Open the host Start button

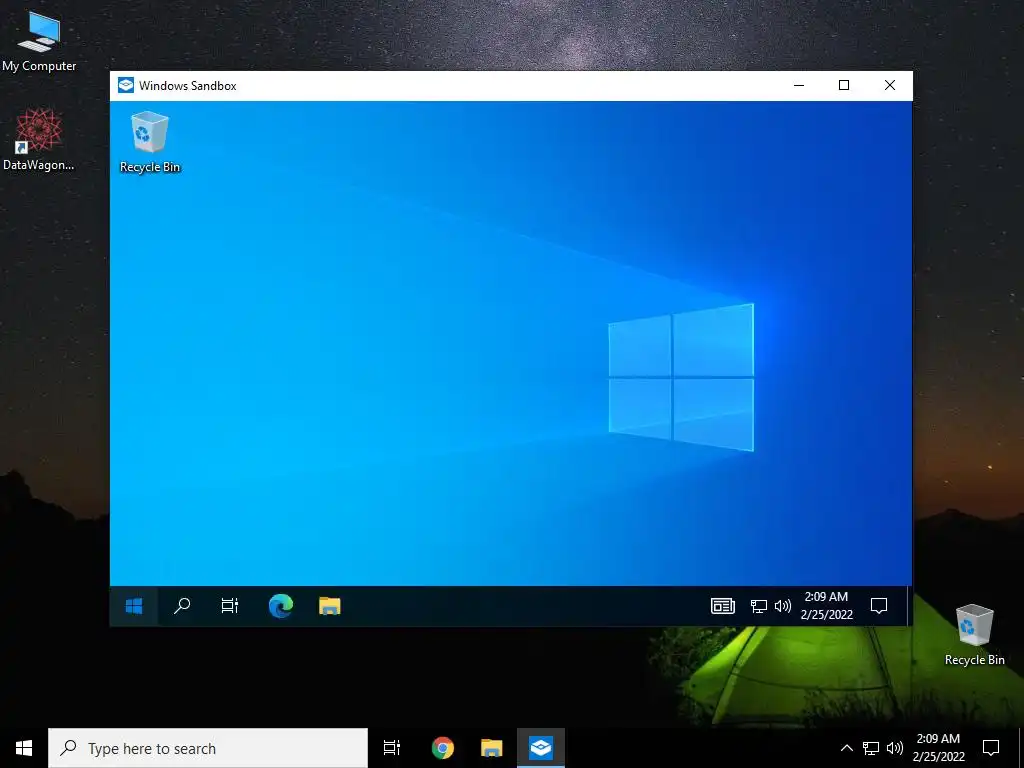(24, 748)
